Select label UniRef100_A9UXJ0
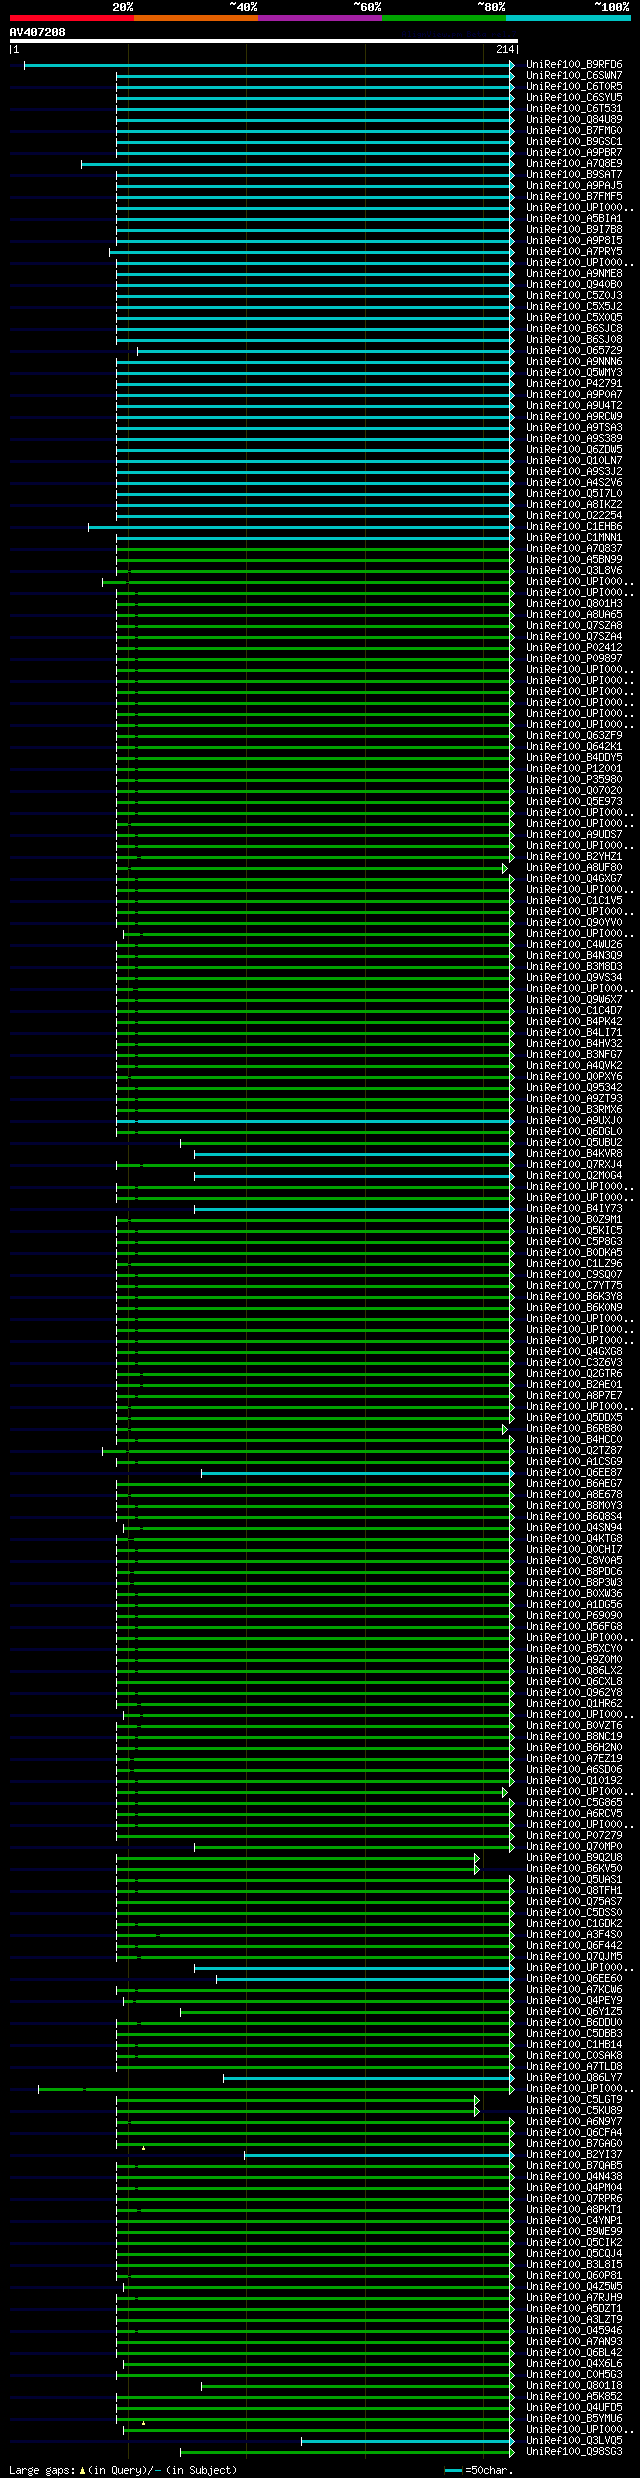Screen dimensions: 640x2478 tap(574, 1121)
